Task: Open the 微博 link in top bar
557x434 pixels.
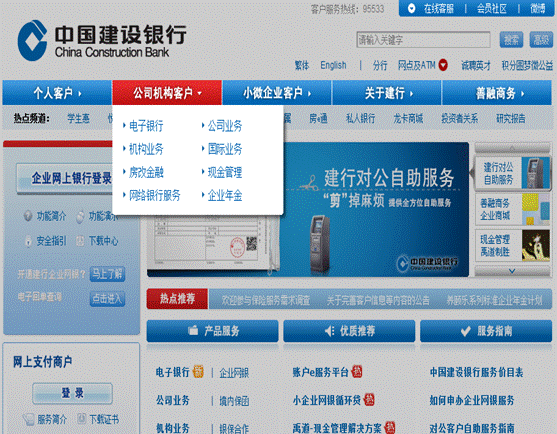Action: (537, 8)
